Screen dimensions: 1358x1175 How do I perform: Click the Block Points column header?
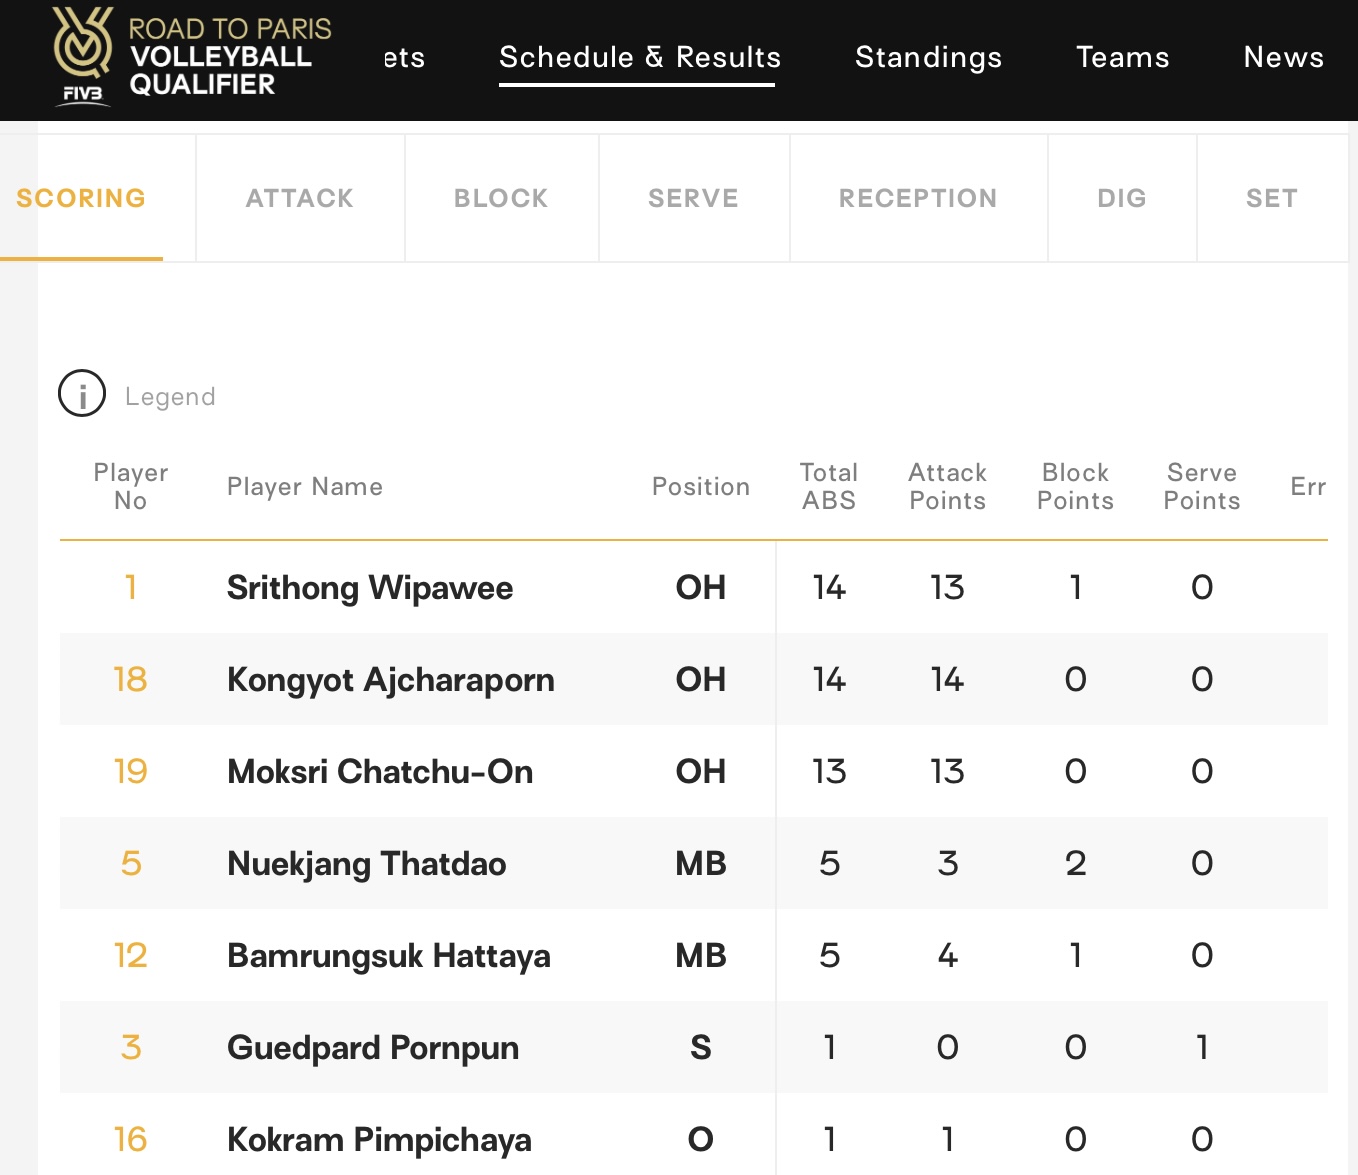tap(1075, 486)
